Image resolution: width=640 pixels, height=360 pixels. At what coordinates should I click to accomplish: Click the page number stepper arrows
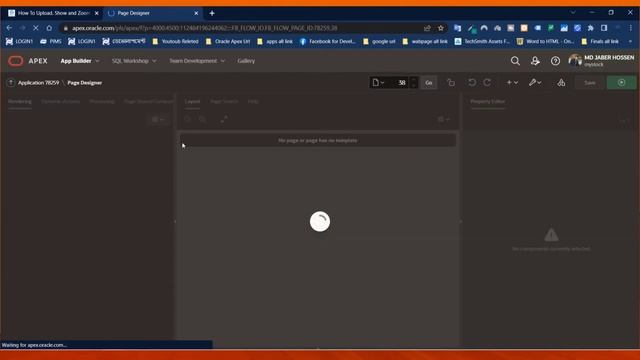tap(413, 82)
